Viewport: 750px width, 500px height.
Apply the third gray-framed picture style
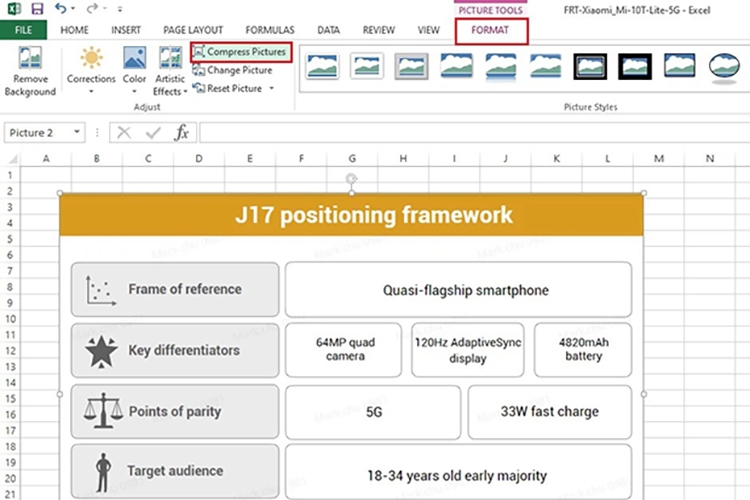[411, 66]
